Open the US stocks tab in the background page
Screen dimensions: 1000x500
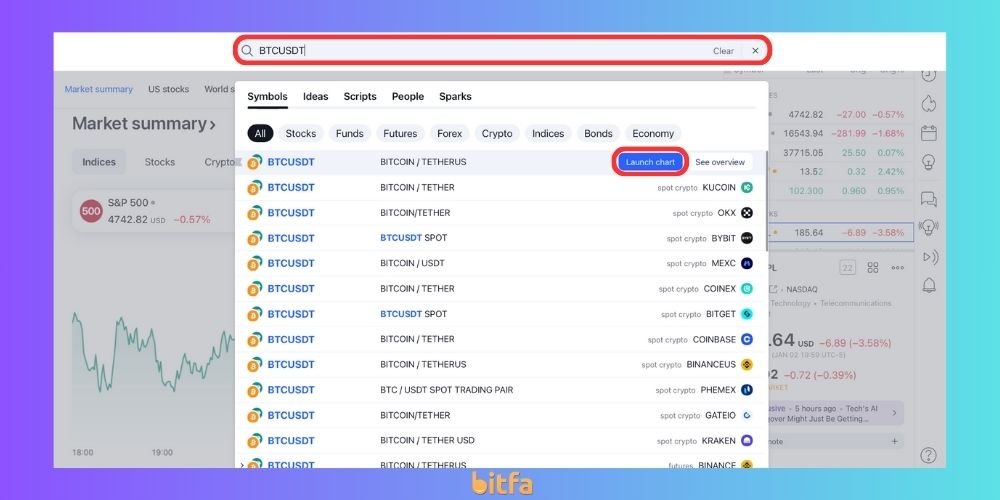coord(168,89)
